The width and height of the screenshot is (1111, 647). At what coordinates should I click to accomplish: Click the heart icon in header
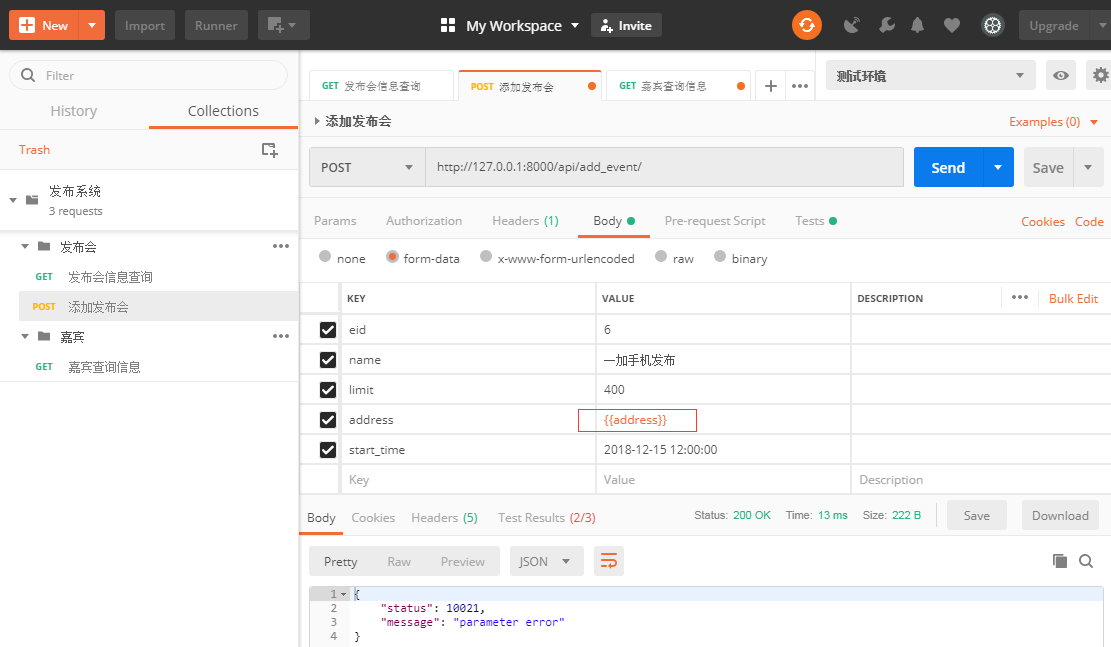click(x=952, y=26)
